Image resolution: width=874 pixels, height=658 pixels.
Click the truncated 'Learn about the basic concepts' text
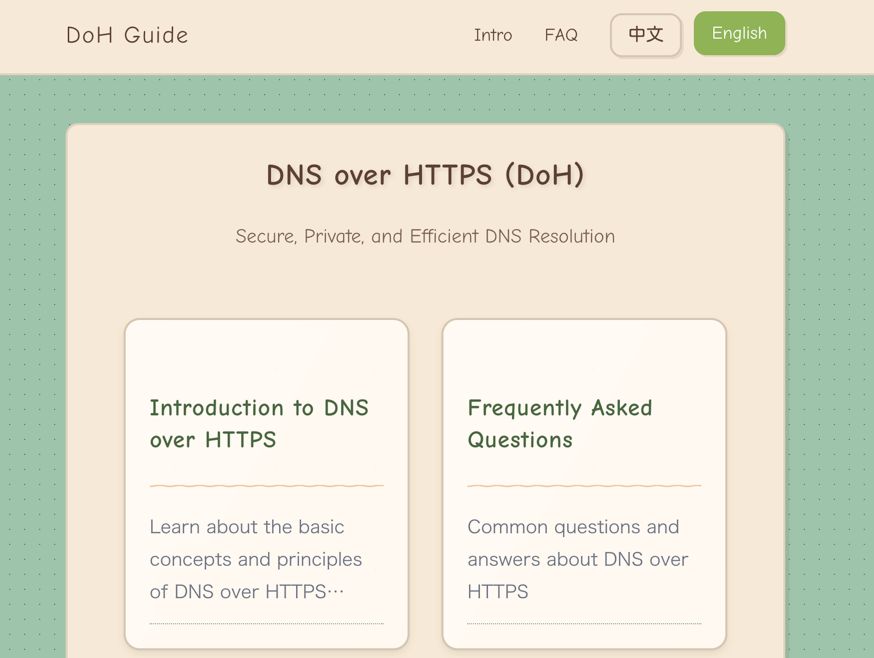pyautogui.click(x=255, y=559)
